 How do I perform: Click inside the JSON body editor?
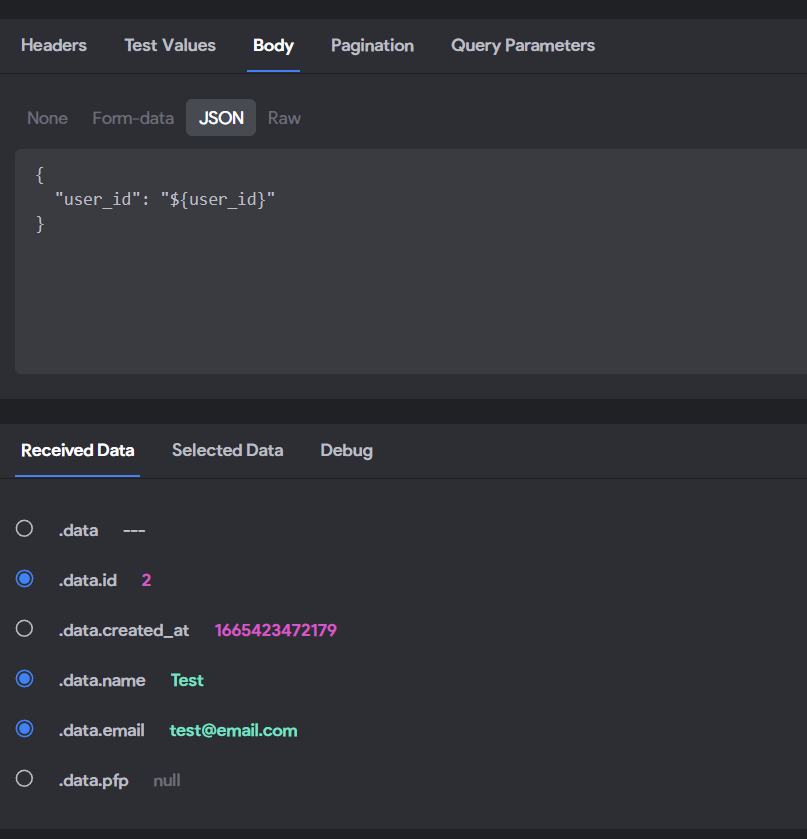411,262
